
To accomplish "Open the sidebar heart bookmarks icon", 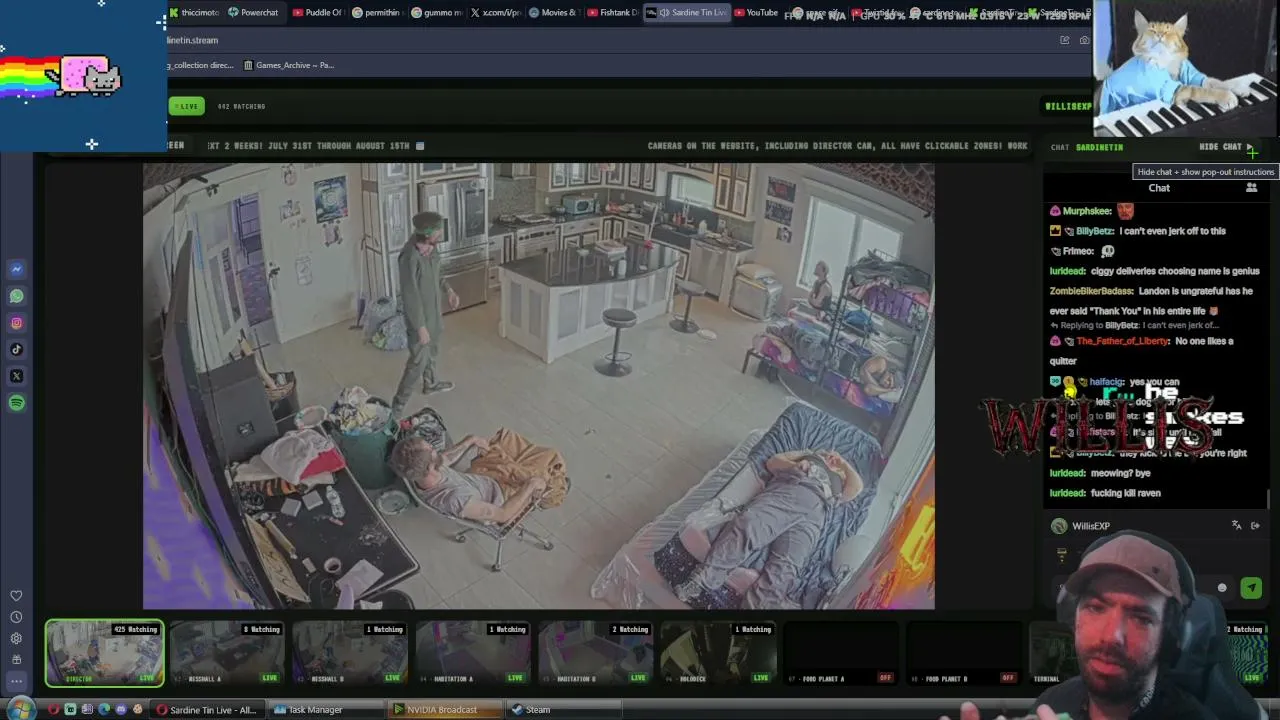I will click(16, 596).
